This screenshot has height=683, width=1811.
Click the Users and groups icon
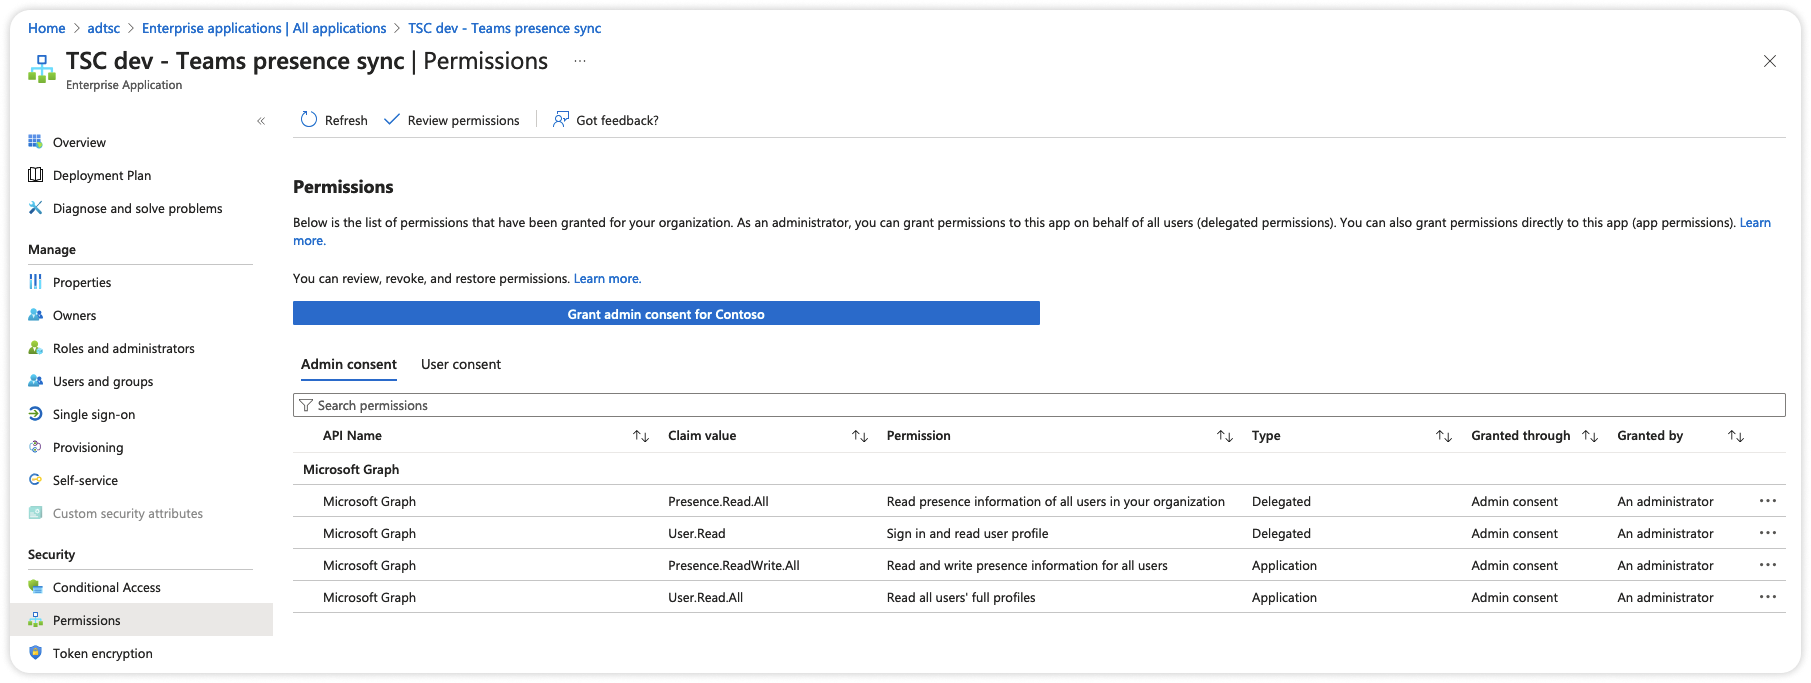35,381
